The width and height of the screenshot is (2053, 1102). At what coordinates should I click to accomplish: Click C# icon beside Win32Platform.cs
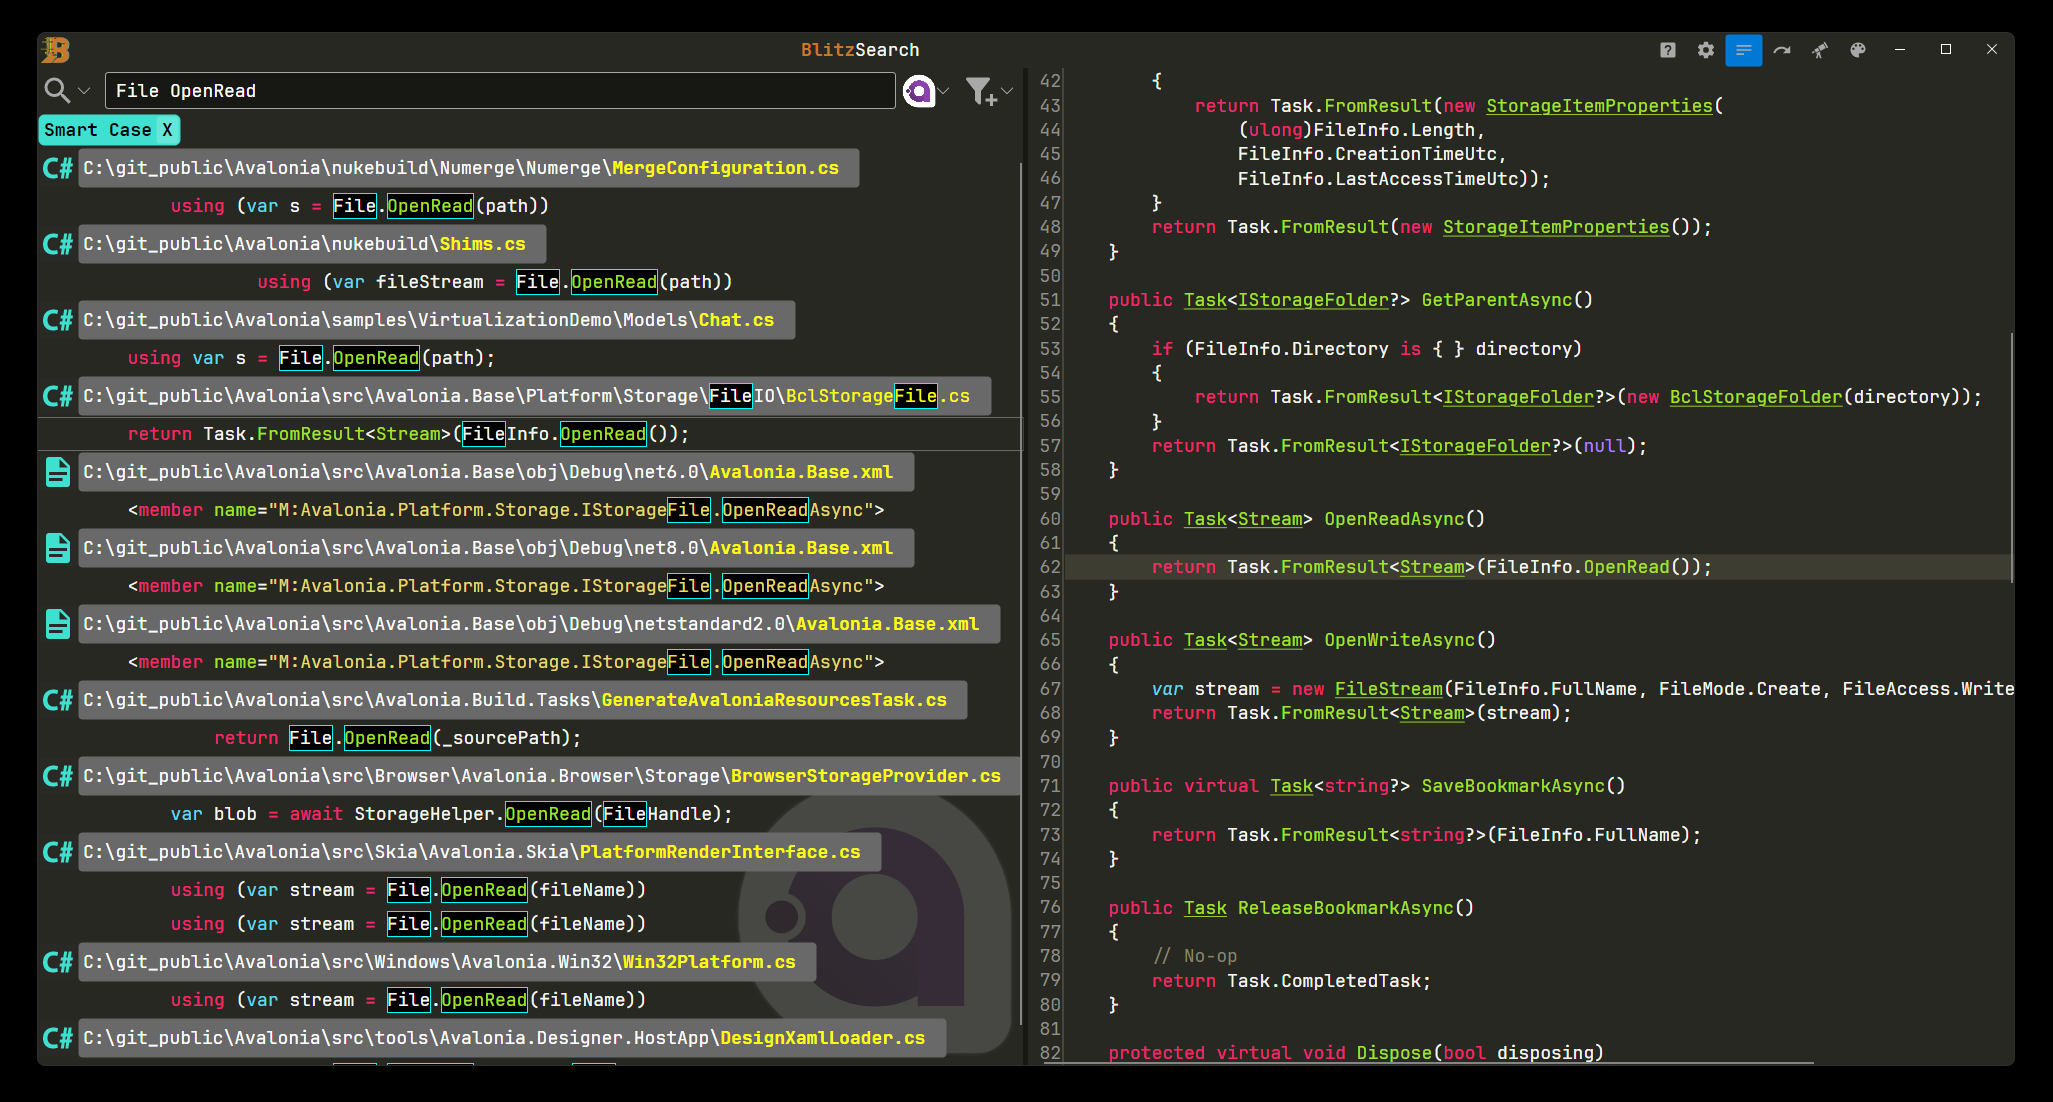pos(58,962)
